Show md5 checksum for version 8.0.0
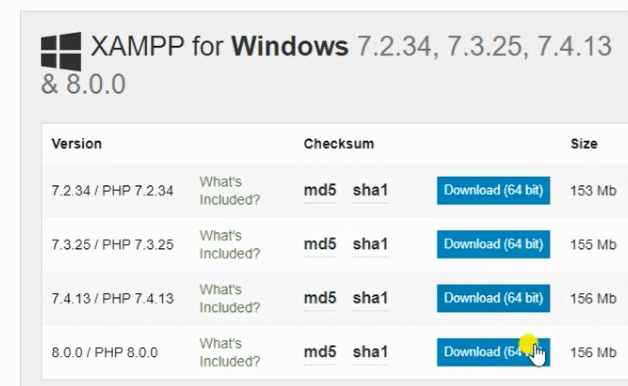The width and height of the screenshot is (628, 386). [320, 352]
